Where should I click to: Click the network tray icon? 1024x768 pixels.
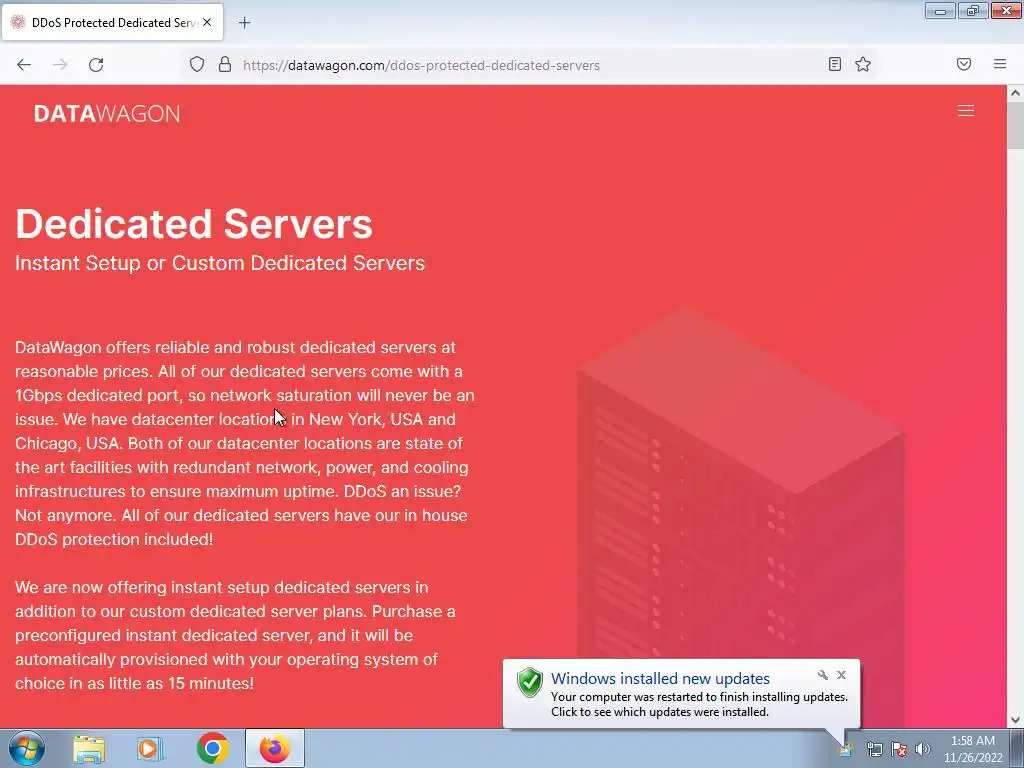tap(874, 750)
